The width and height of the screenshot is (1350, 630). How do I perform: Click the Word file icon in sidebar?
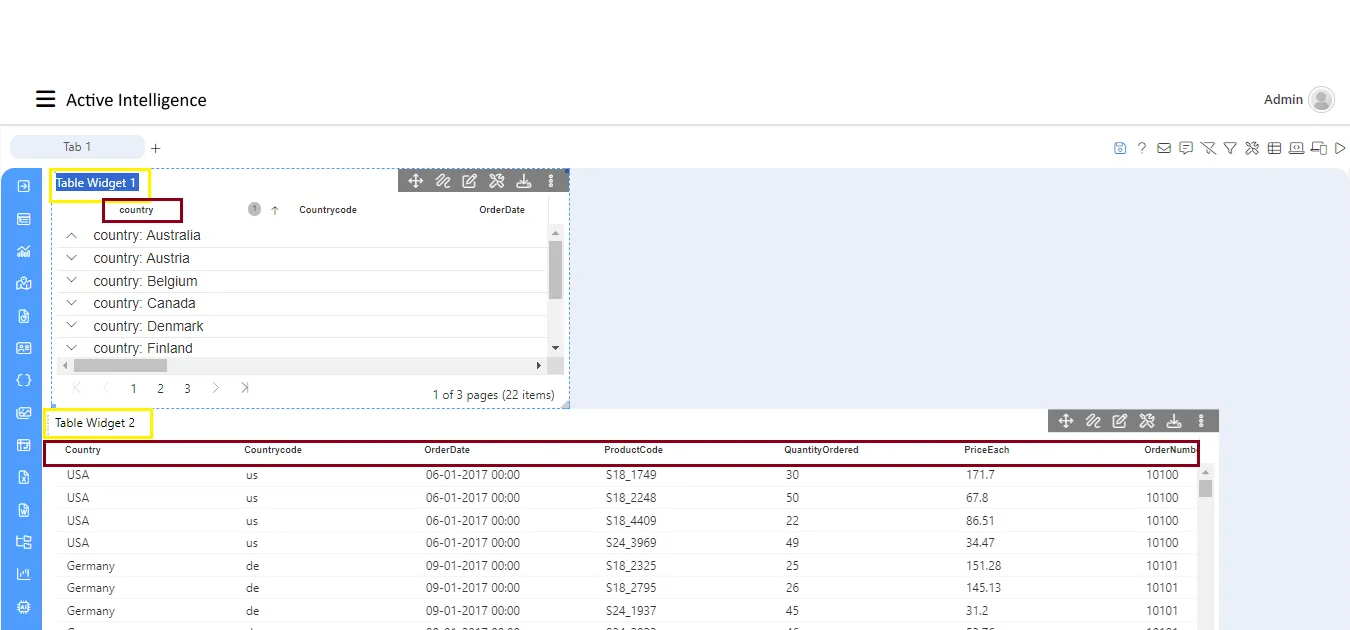(24, 510)
